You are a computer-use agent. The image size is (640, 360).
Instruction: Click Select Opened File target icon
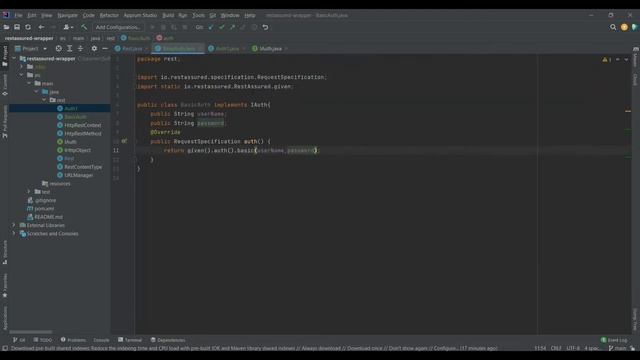(x=59, y=49)
